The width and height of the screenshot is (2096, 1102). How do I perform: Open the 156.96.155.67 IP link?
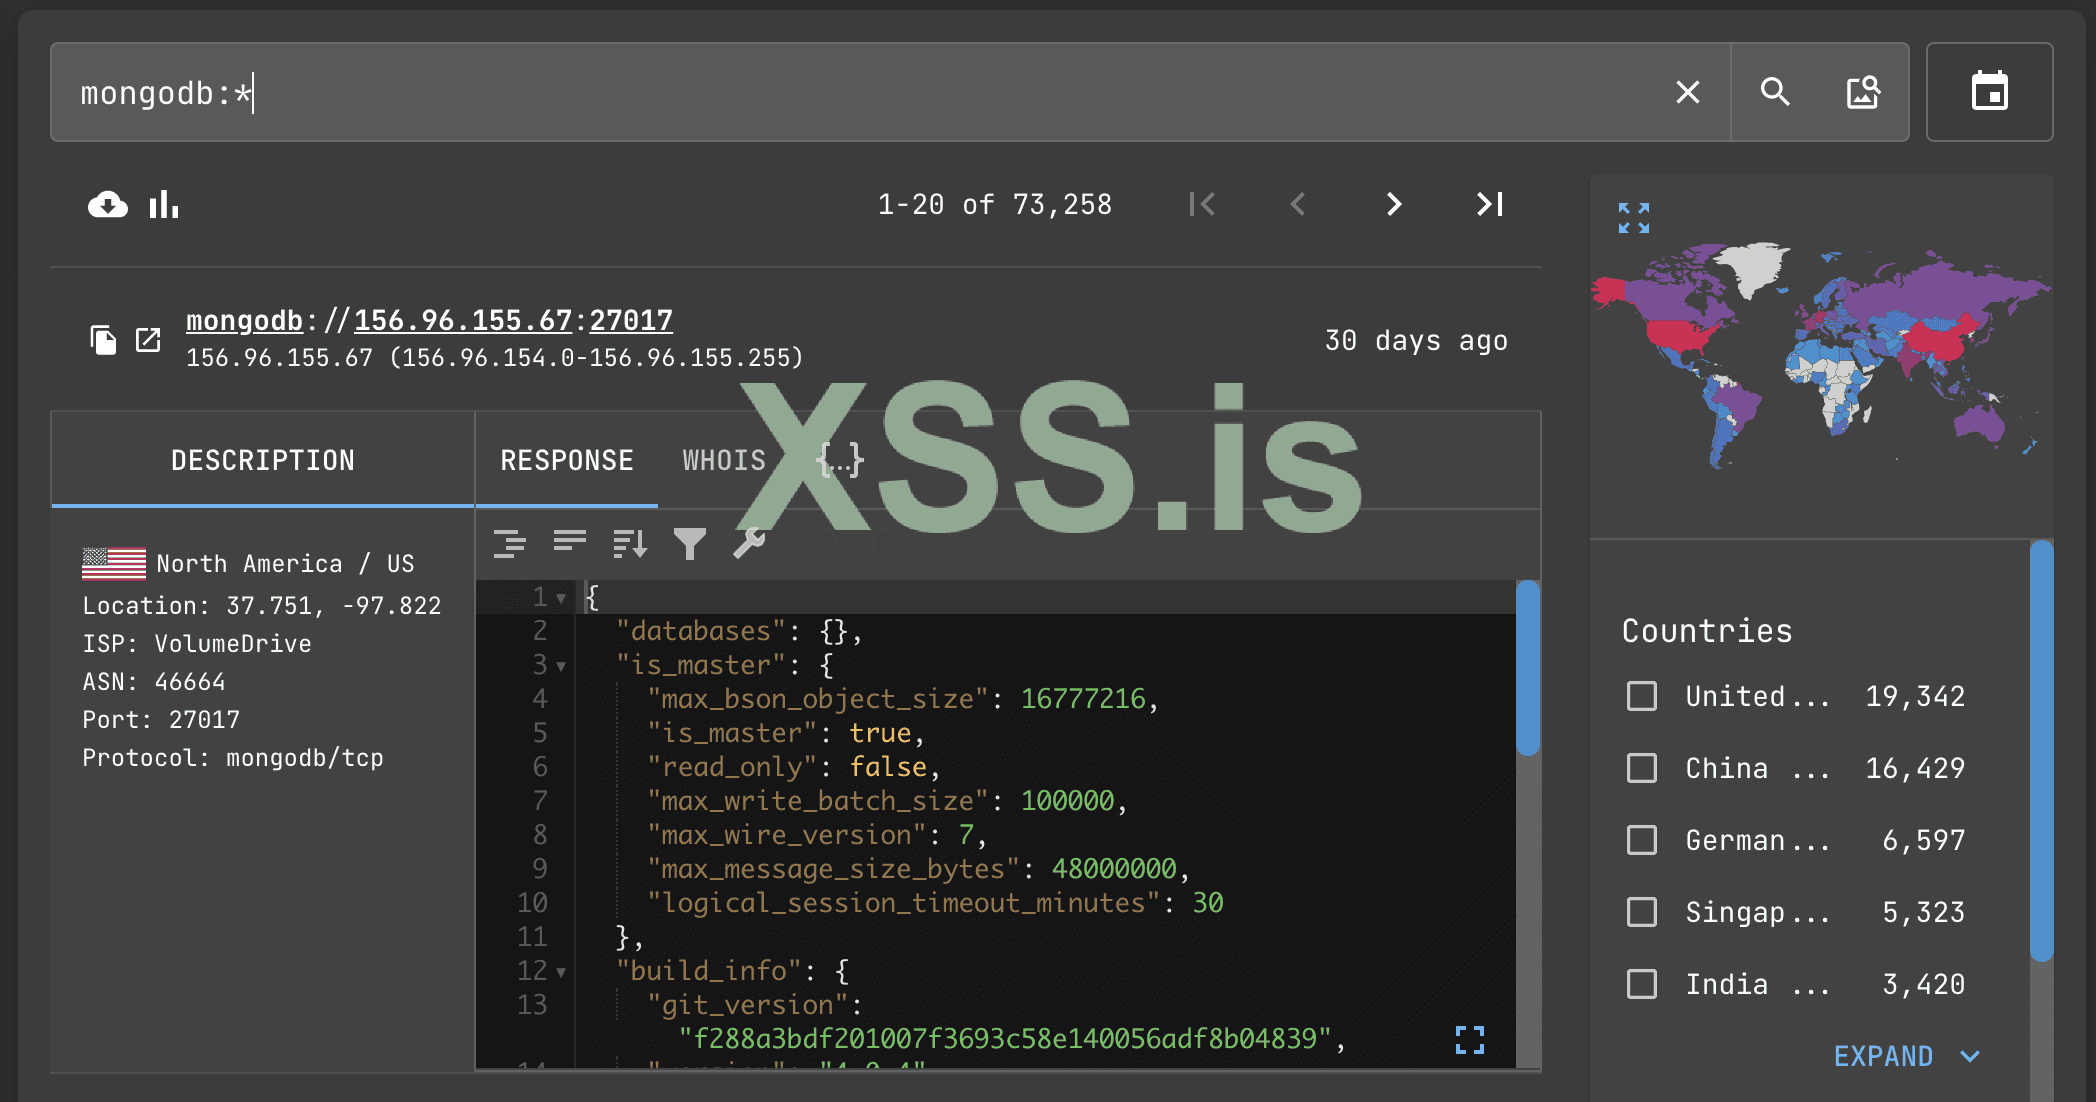tap(463, 320)
